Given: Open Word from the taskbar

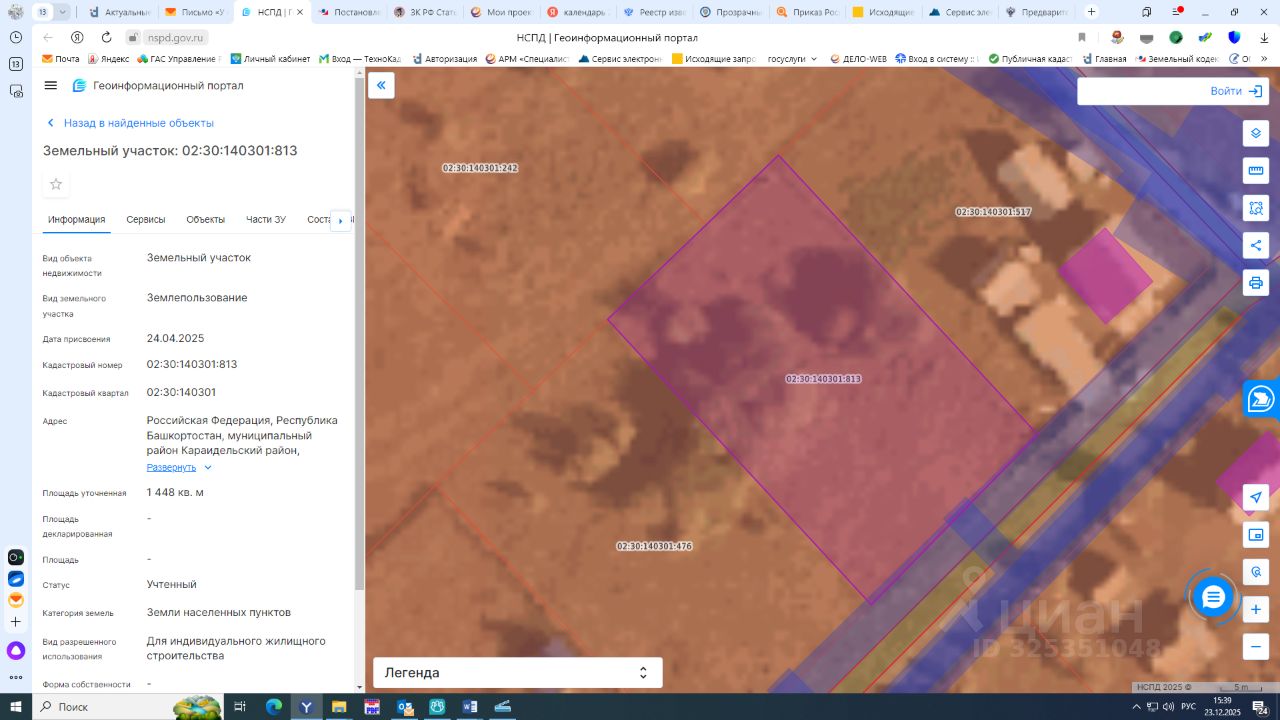Looking at the screenshot, I should [x=470, y=707].
